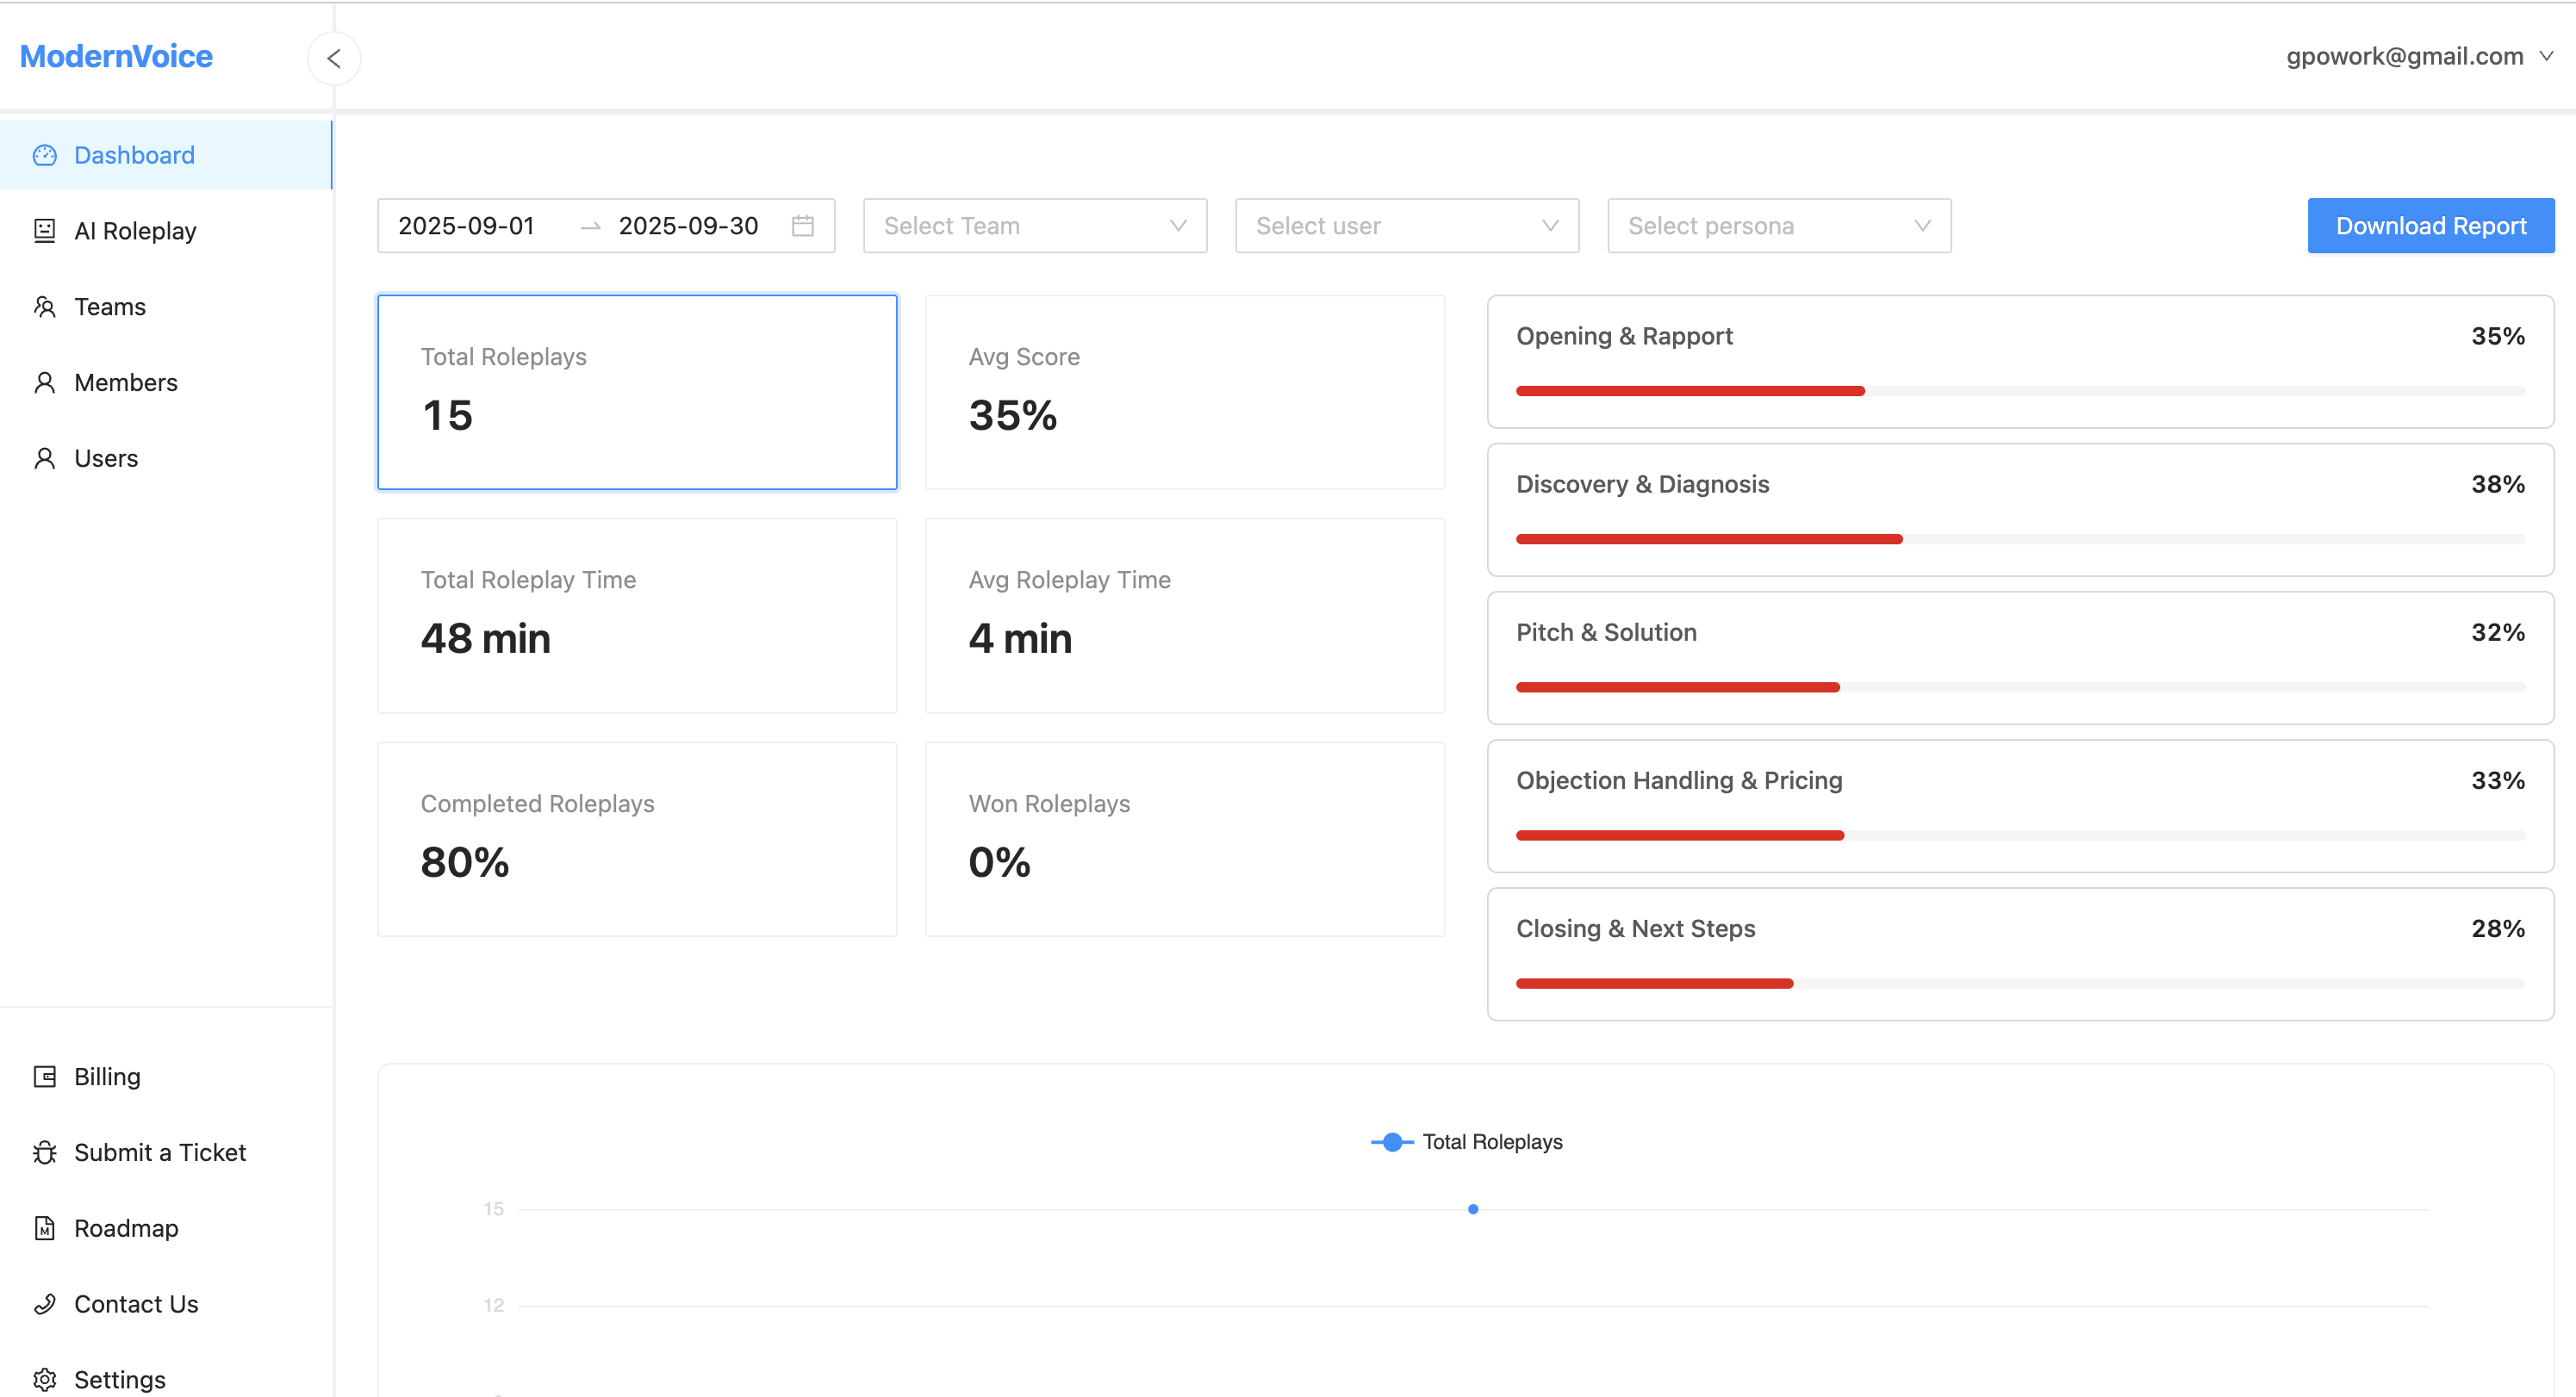Open the Select persona dropdown
The width and height of the screenshot is (2576, 1397).
coord(1778,226)
